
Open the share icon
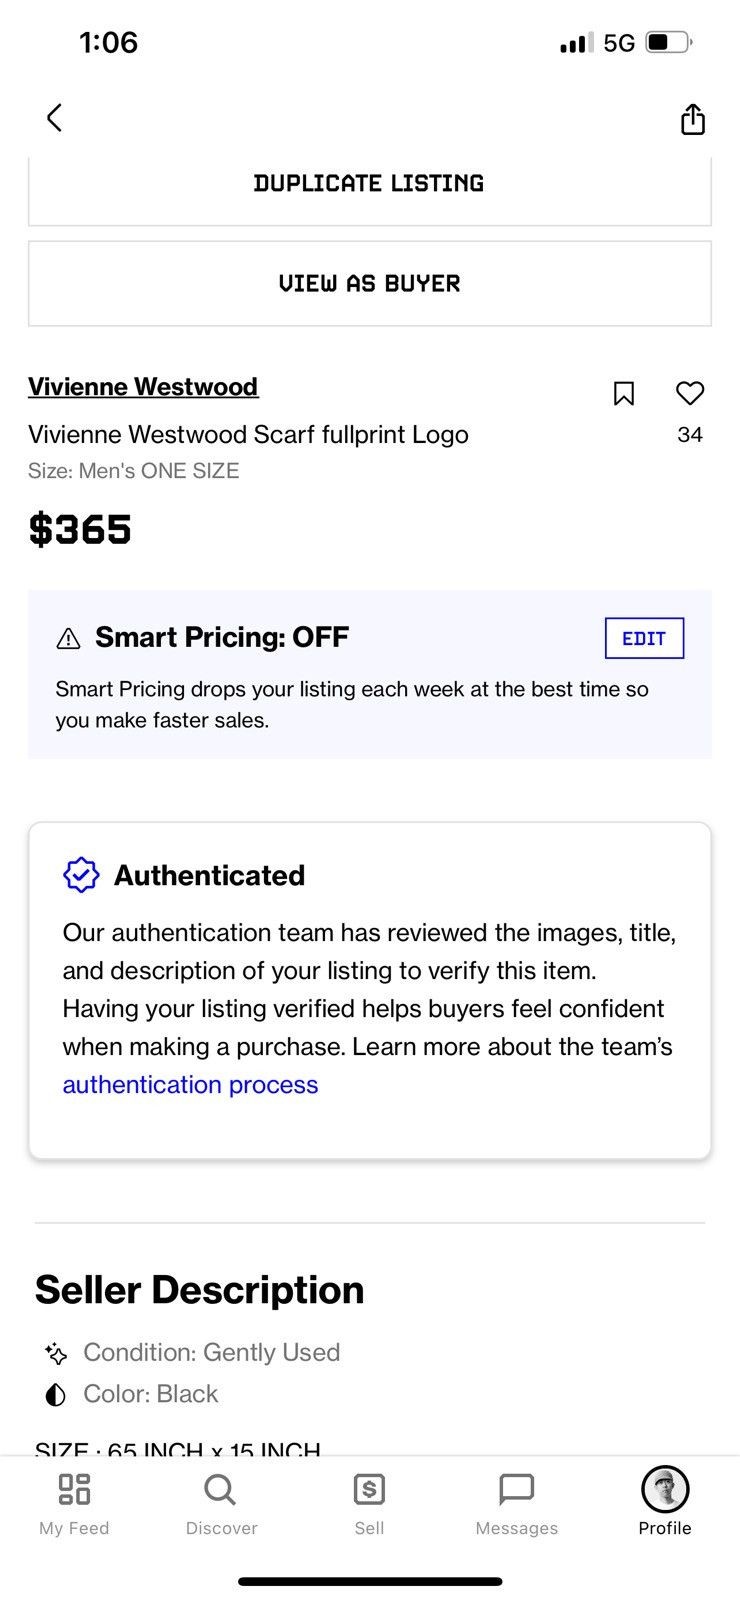click(692, 118)
